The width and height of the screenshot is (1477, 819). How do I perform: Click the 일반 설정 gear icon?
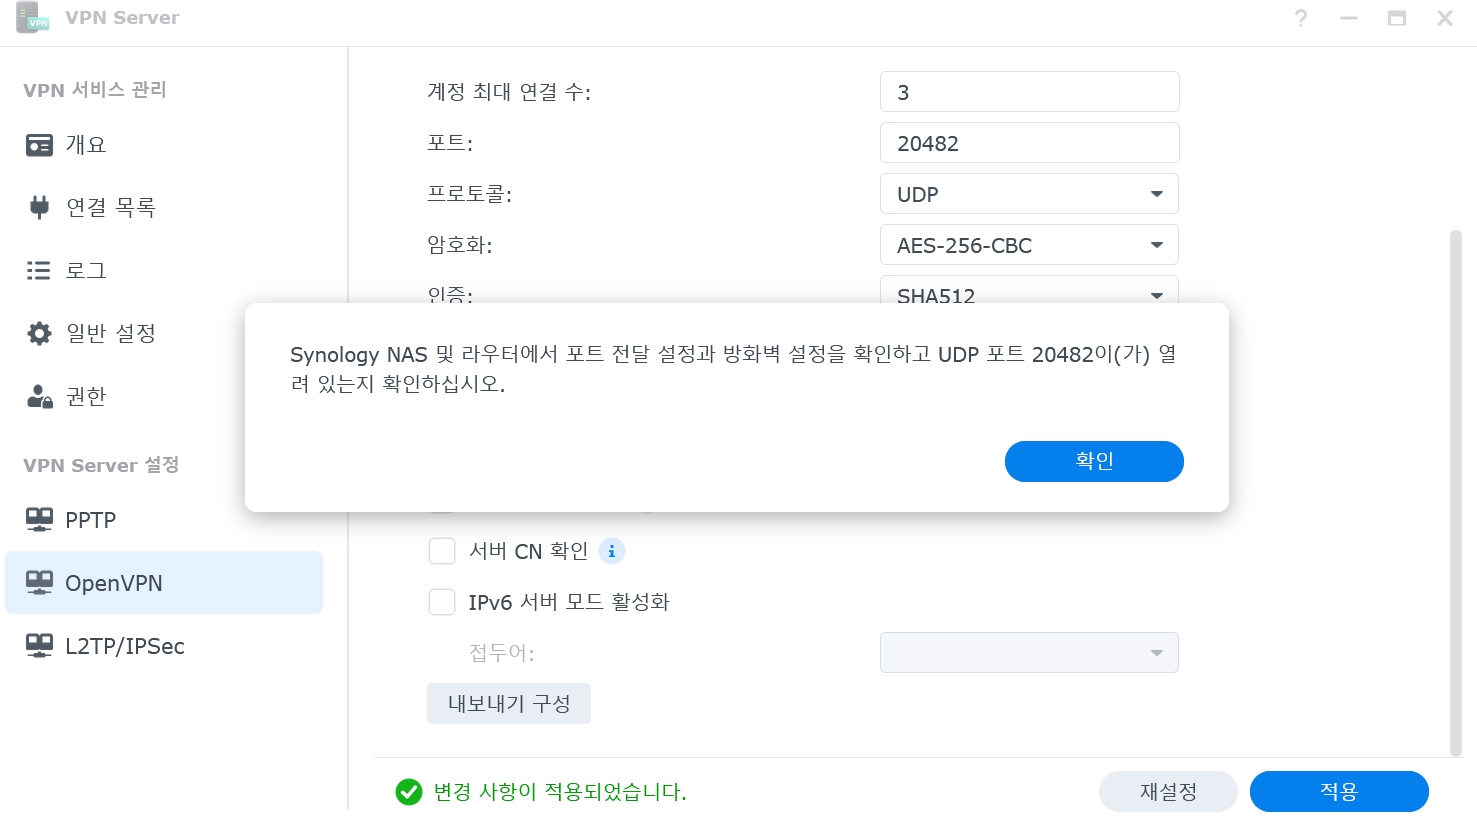[39, 333]
